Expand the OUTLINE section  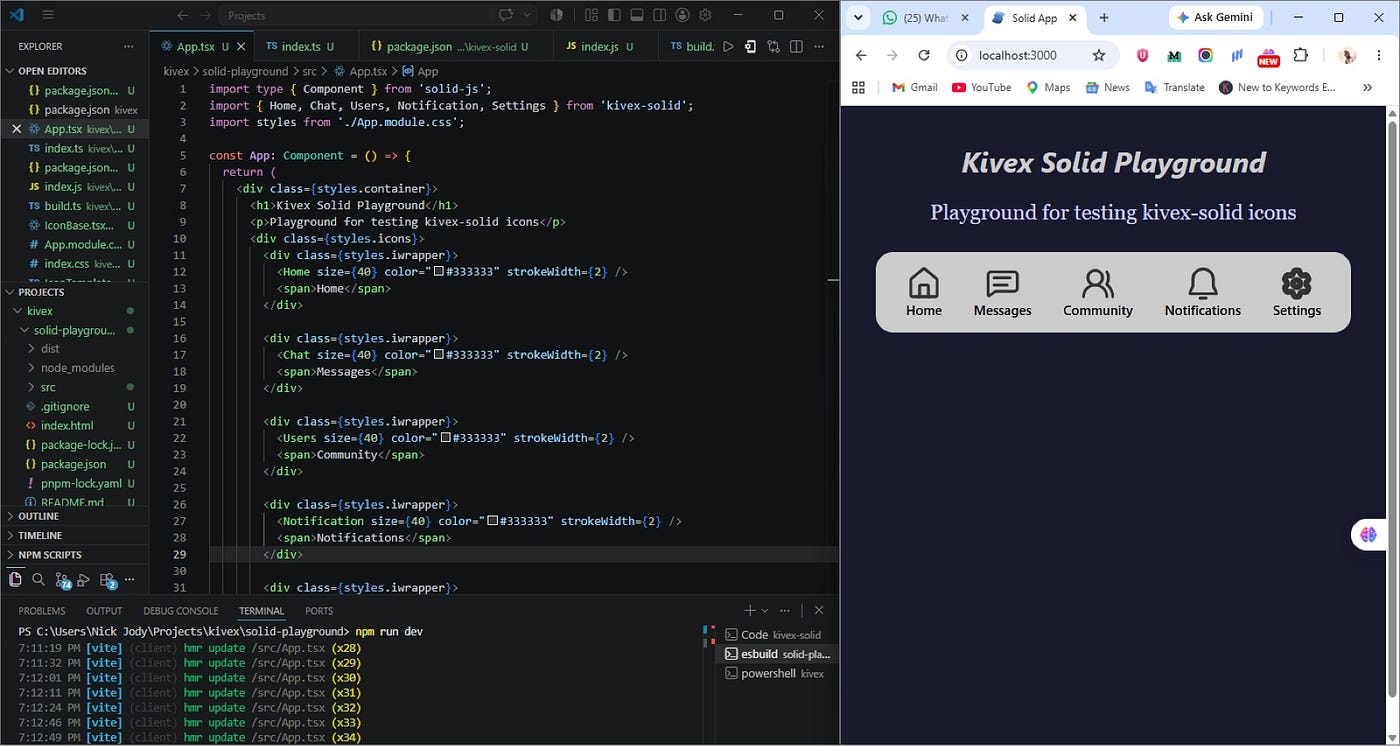coord(74,516)
